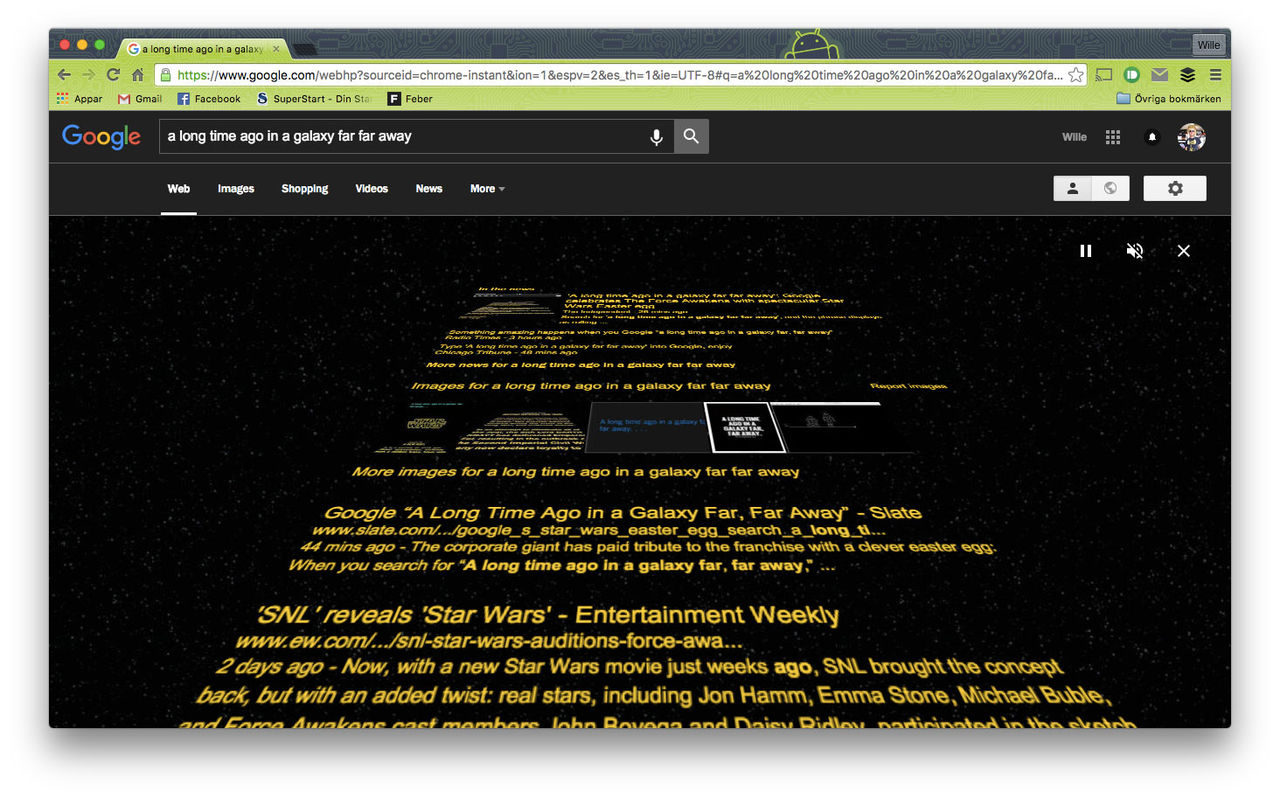Click the Google logo
Image resolution: width=1280 pixels, height=798 pixels.
(101, 137)
